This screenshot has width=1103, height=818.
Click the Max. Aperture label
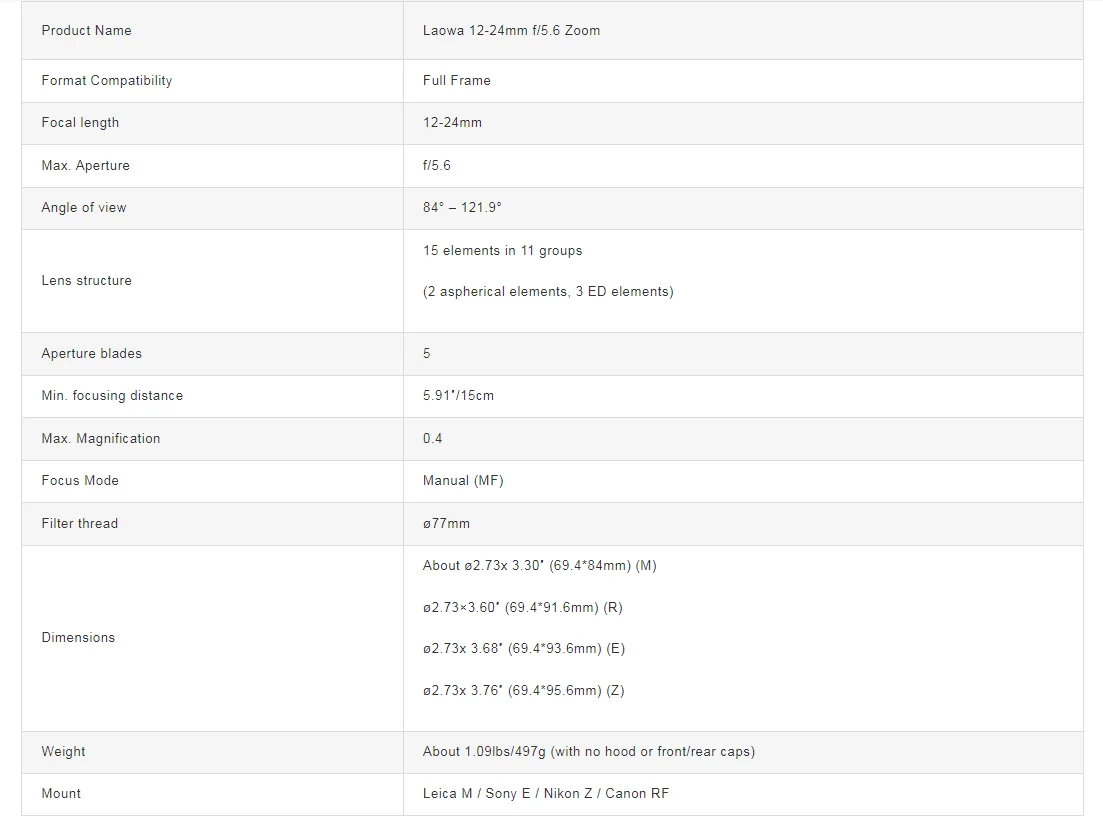(85, 165)
